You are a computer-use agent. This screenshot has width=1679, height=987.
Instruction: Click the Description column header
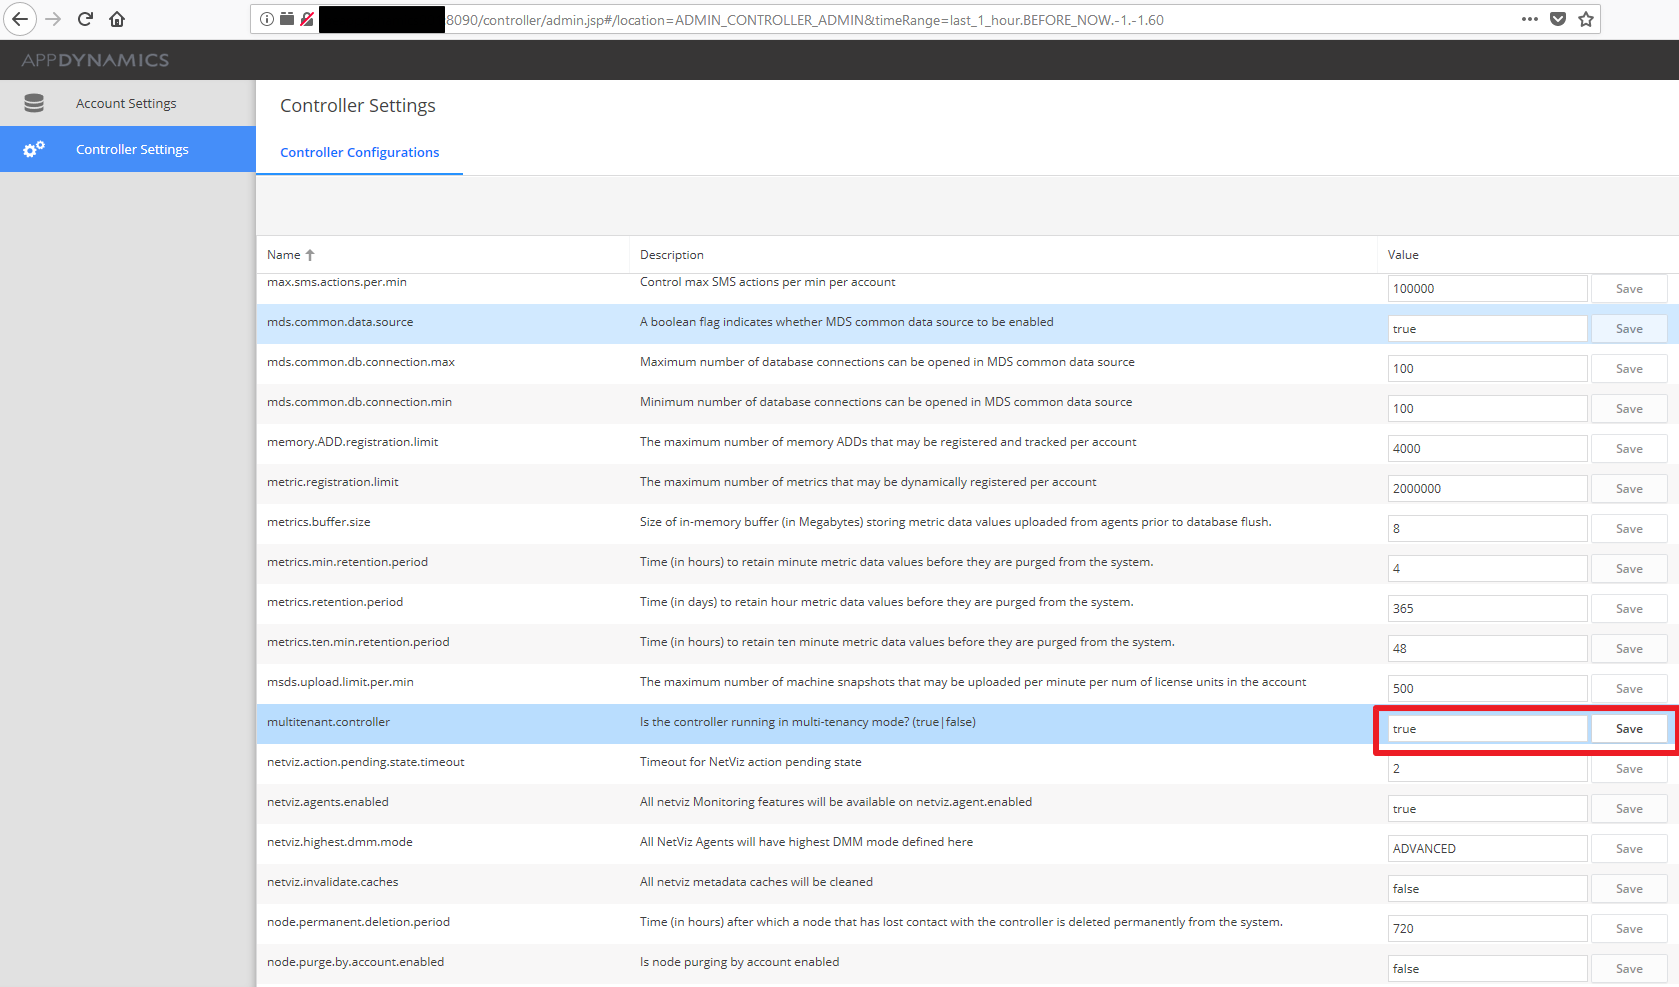pyautogui.click(x=672, y=255)
